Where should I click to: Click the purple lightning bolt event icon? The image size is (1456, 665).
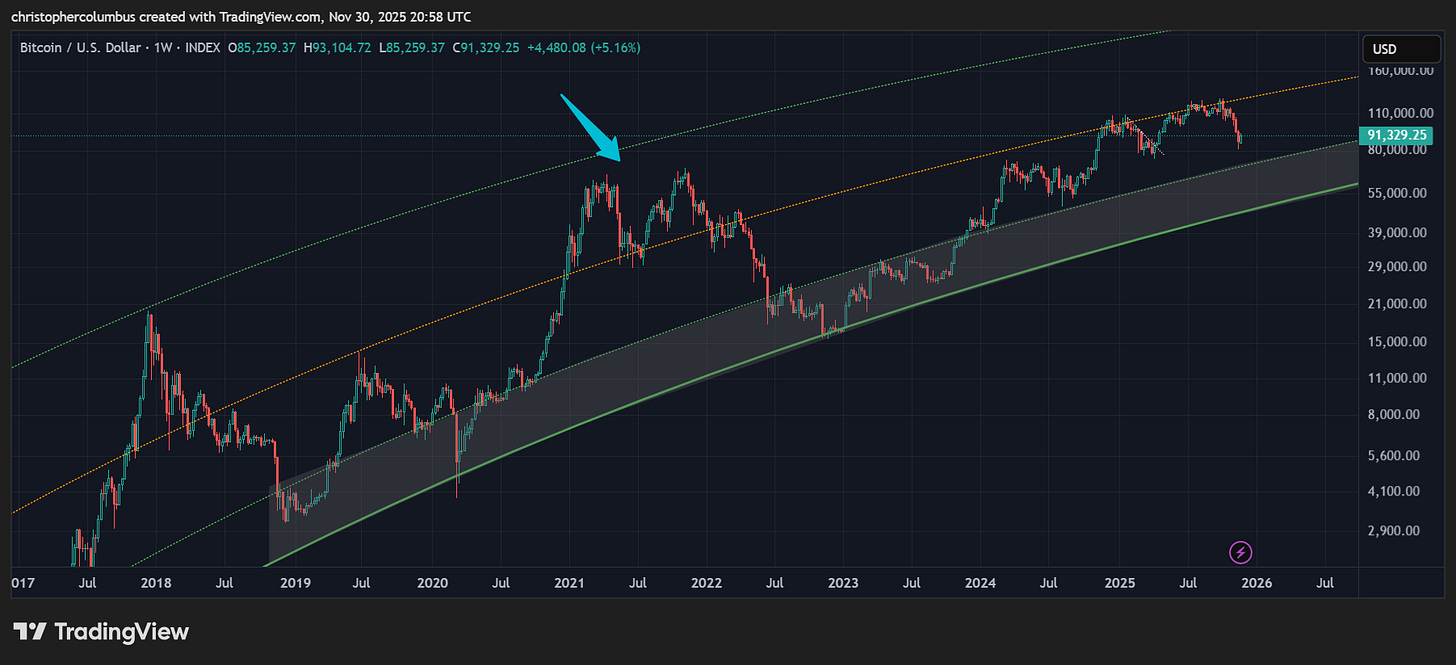point(1241,552)
